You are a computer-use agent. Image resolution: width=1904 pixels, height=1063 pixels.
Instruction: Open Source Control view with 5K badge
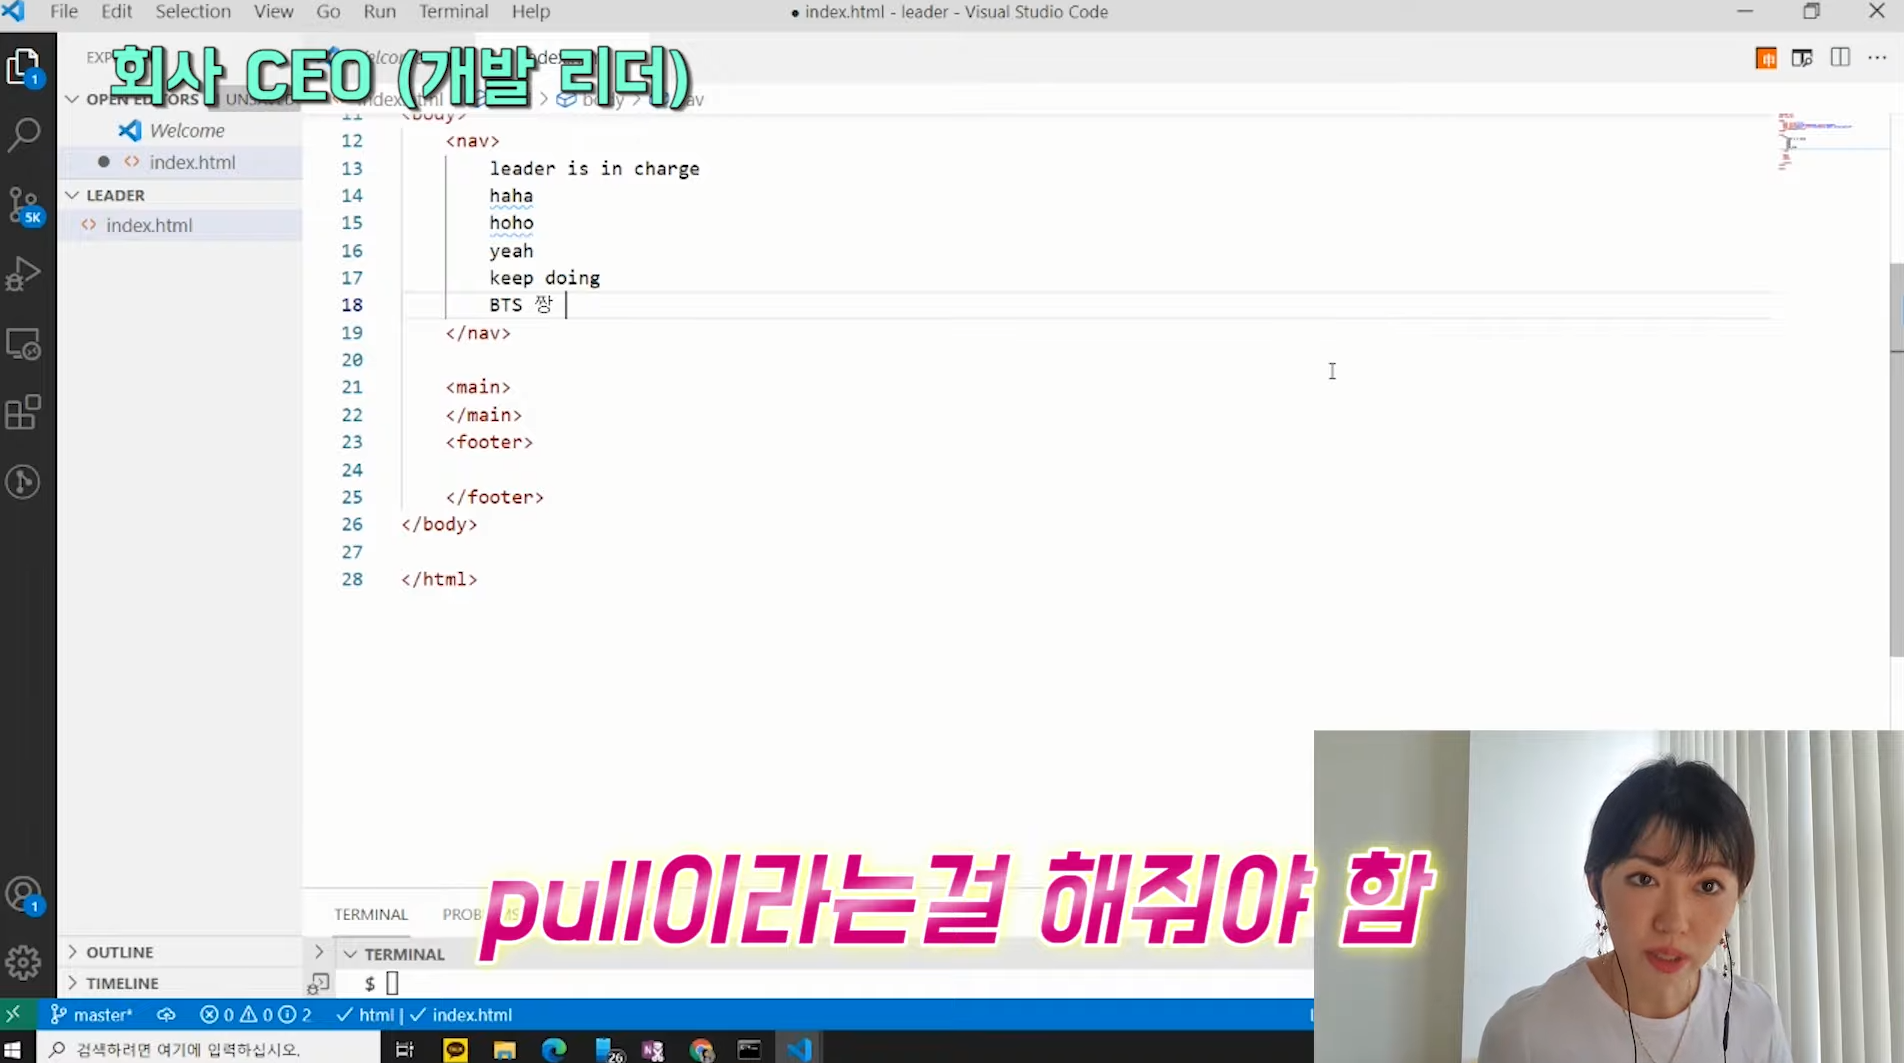pos(24,206)
